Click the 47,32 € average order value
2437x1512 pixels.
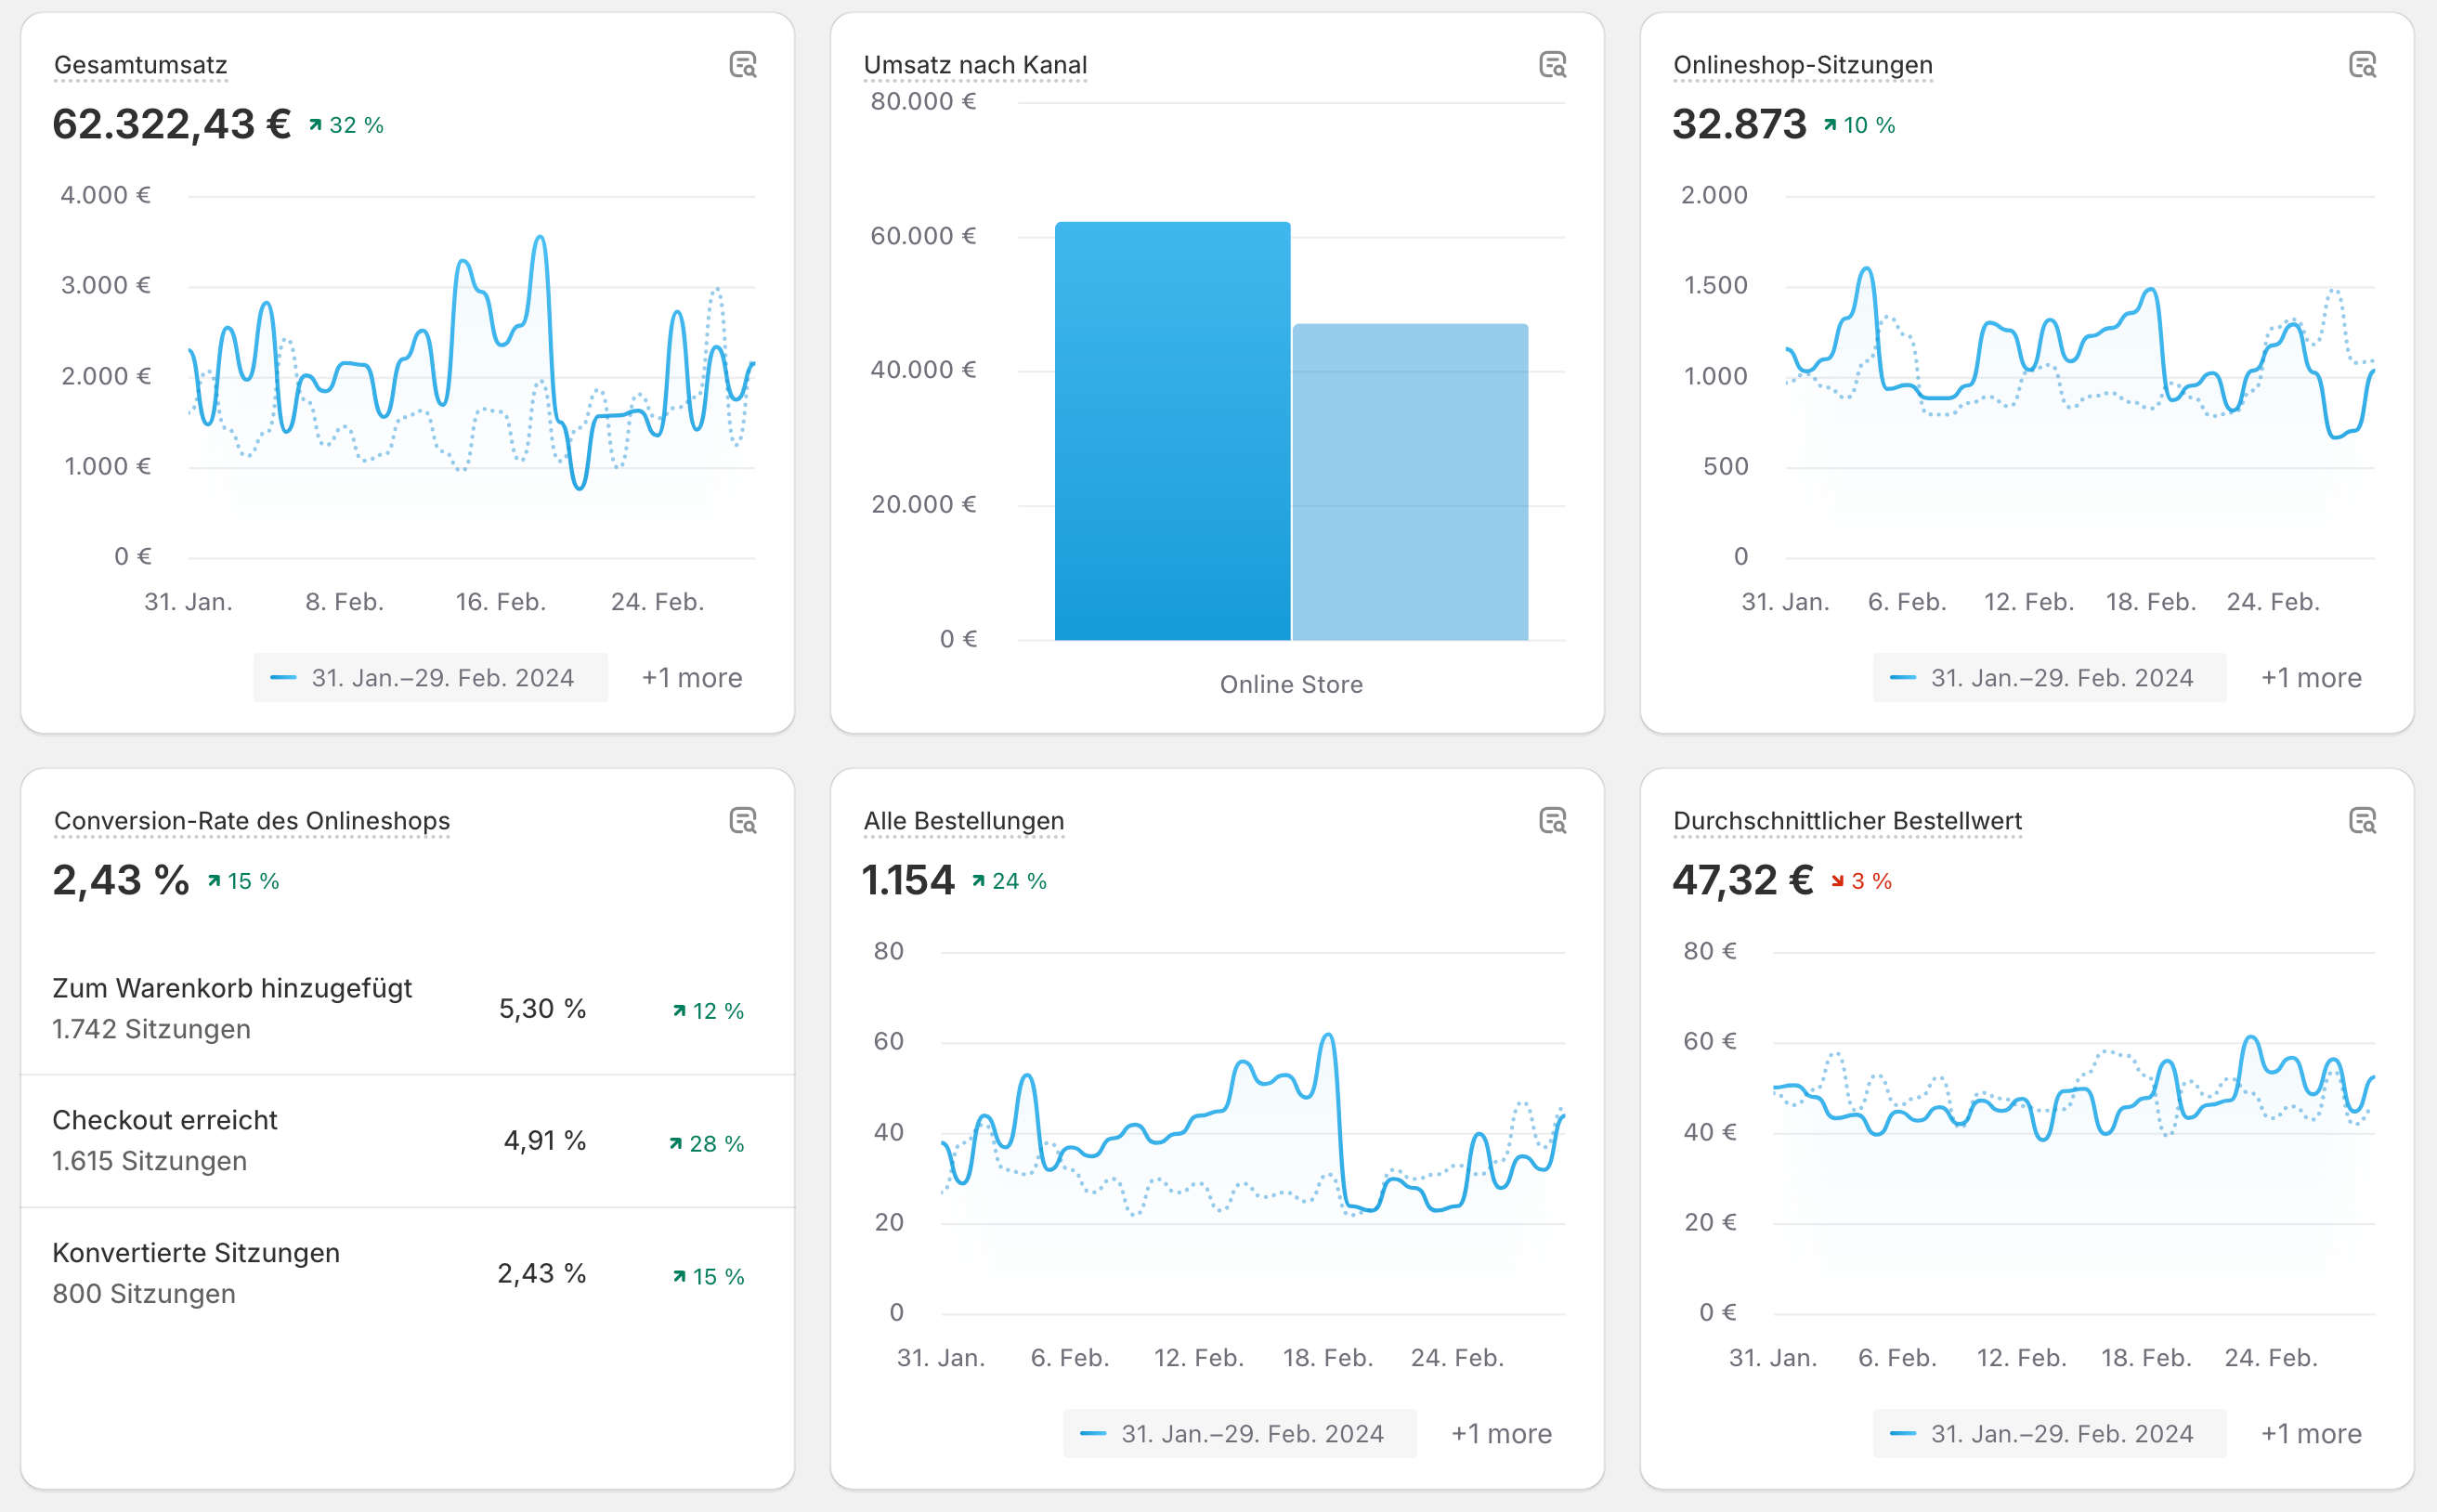pos(1743,880)
